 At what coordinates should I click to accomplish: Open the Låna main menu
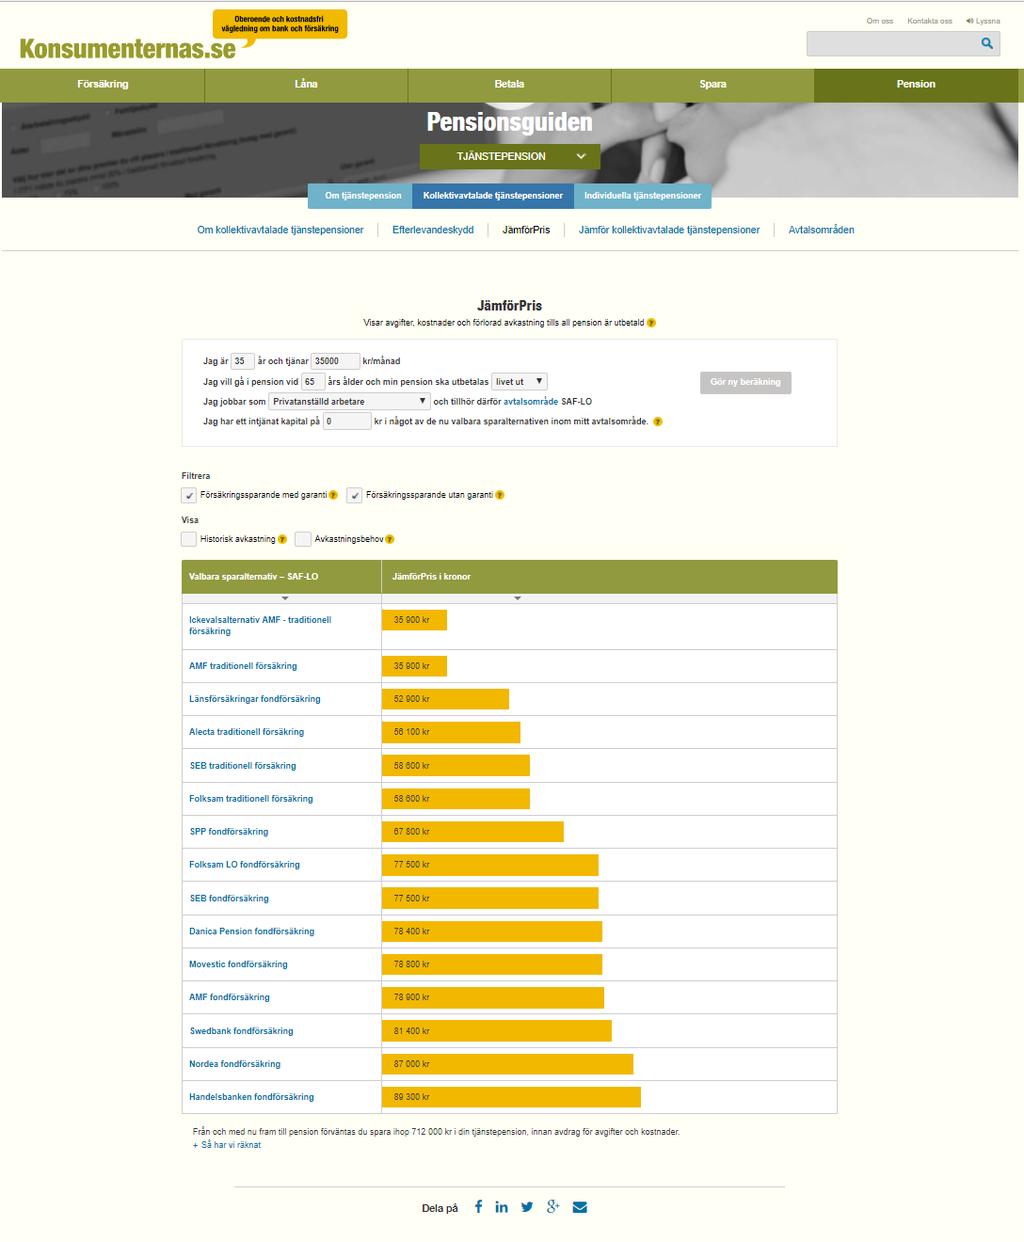[306, 85]
